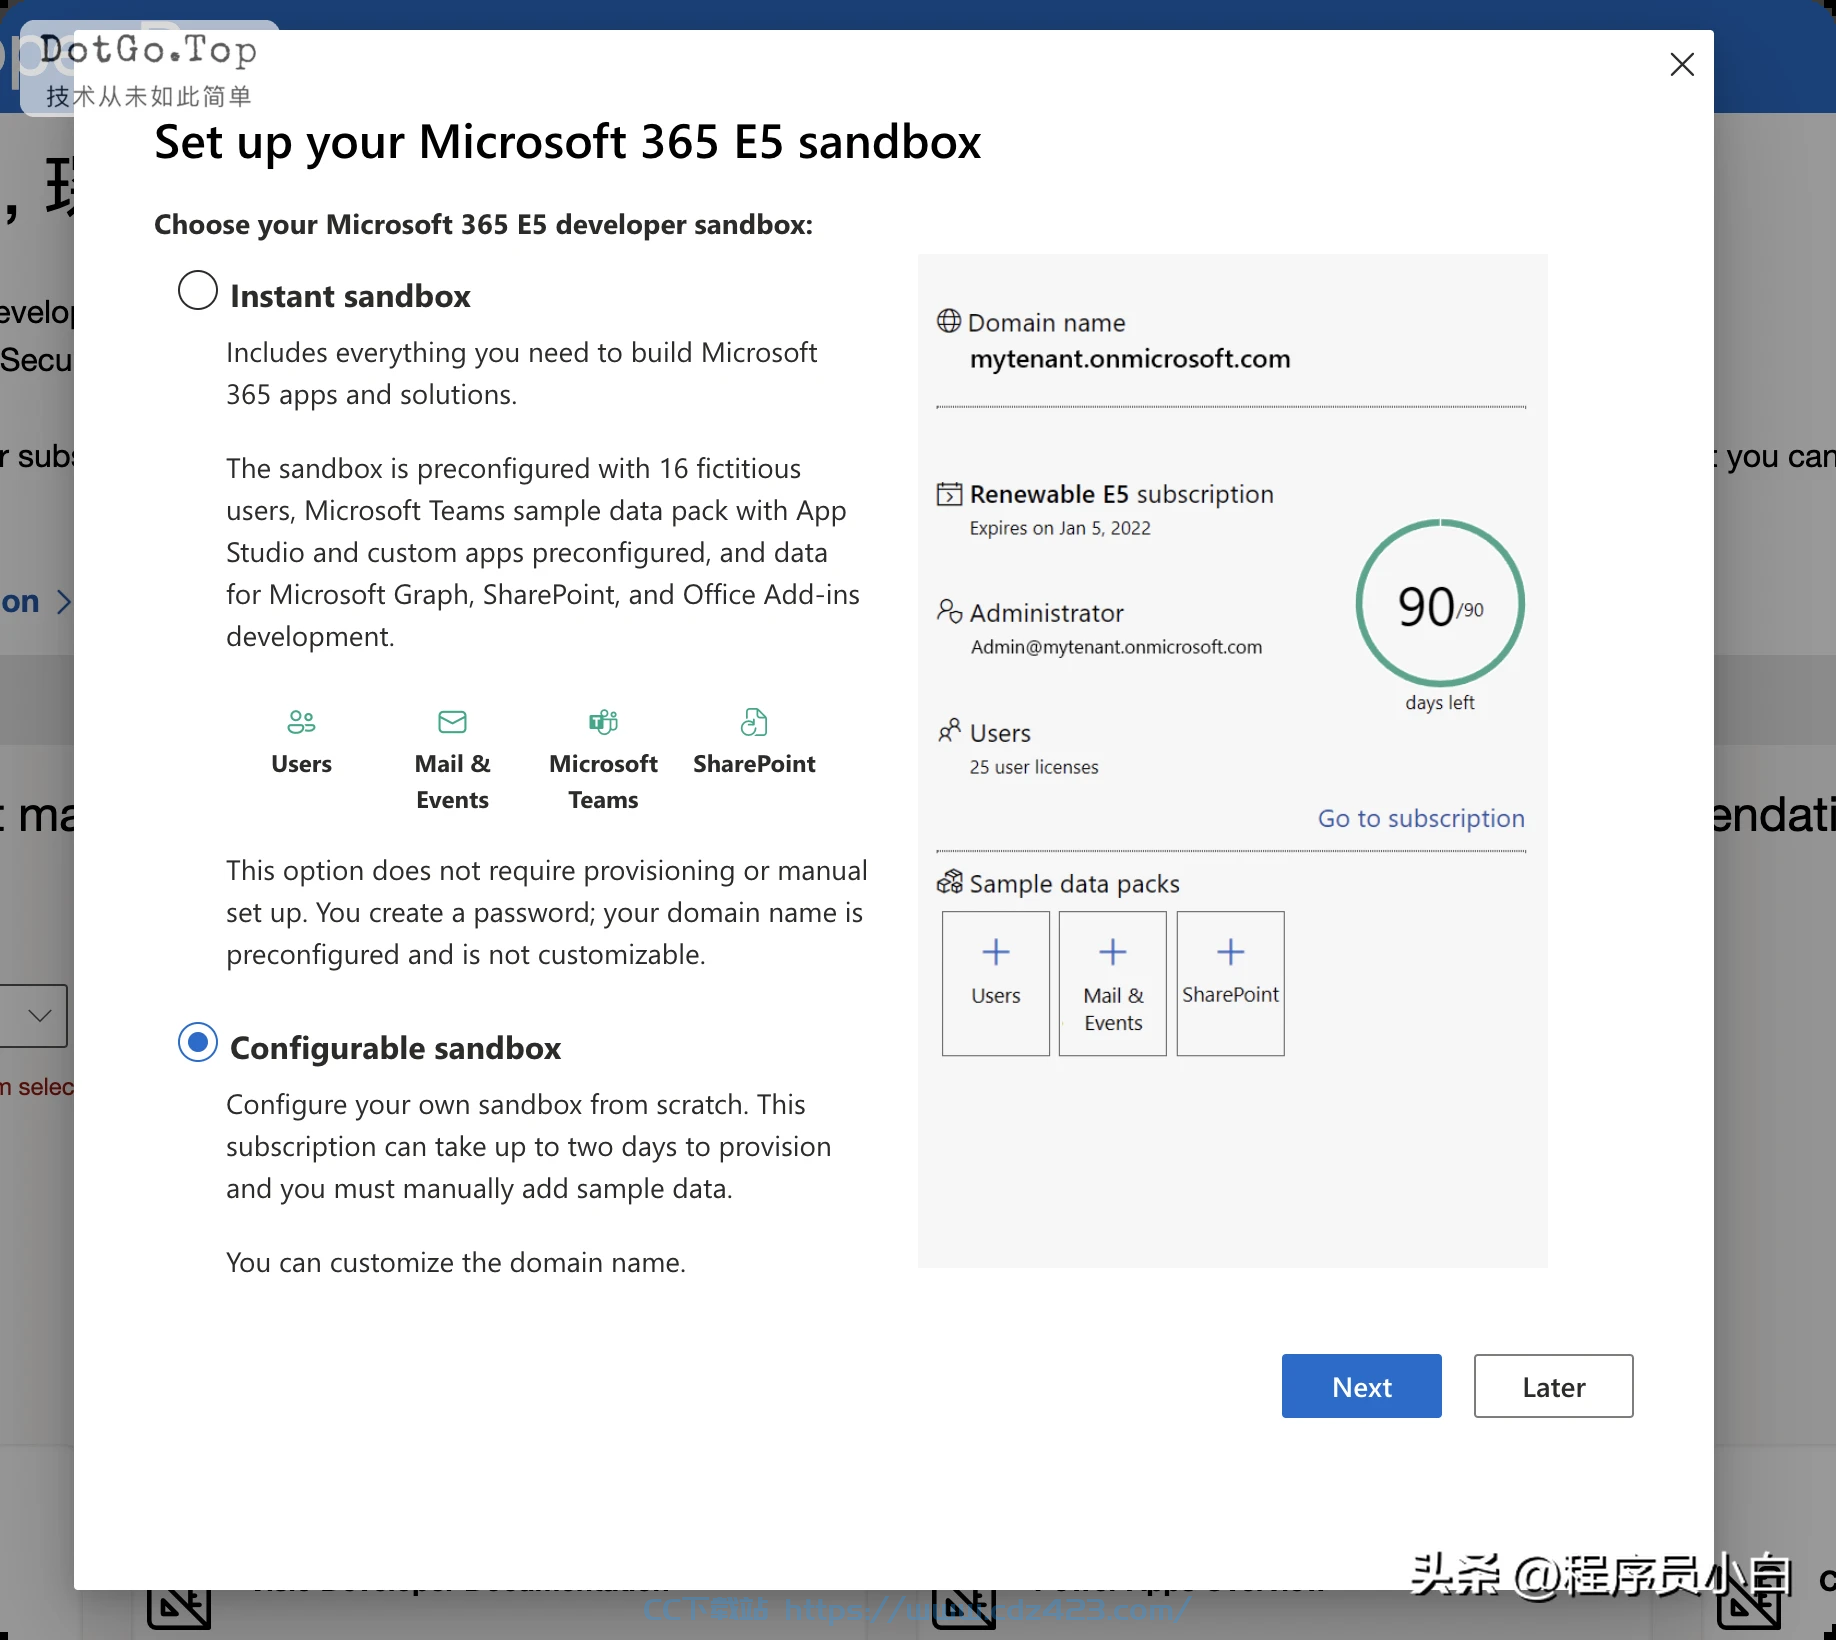Click the 90 days left progress ring

1440,603
